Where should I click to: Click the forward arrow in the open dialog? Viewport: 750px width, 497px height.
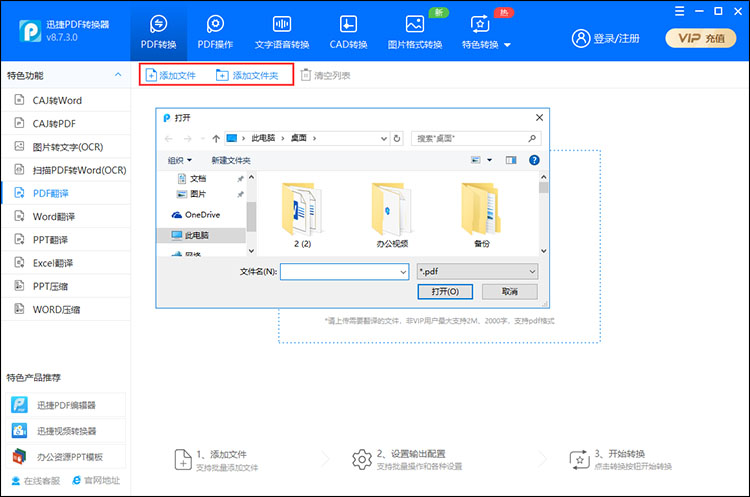pos(188,138)
